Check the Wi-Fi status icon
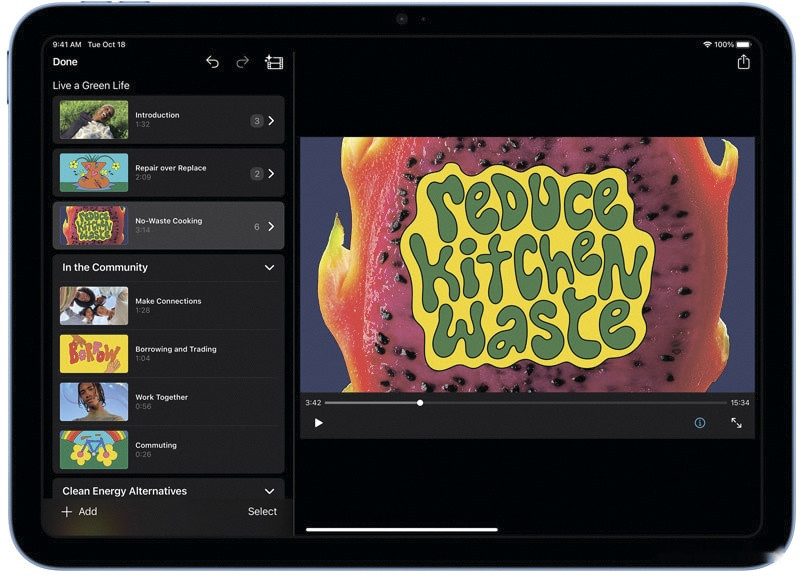 pyautogui.click(x=707, y=45)
